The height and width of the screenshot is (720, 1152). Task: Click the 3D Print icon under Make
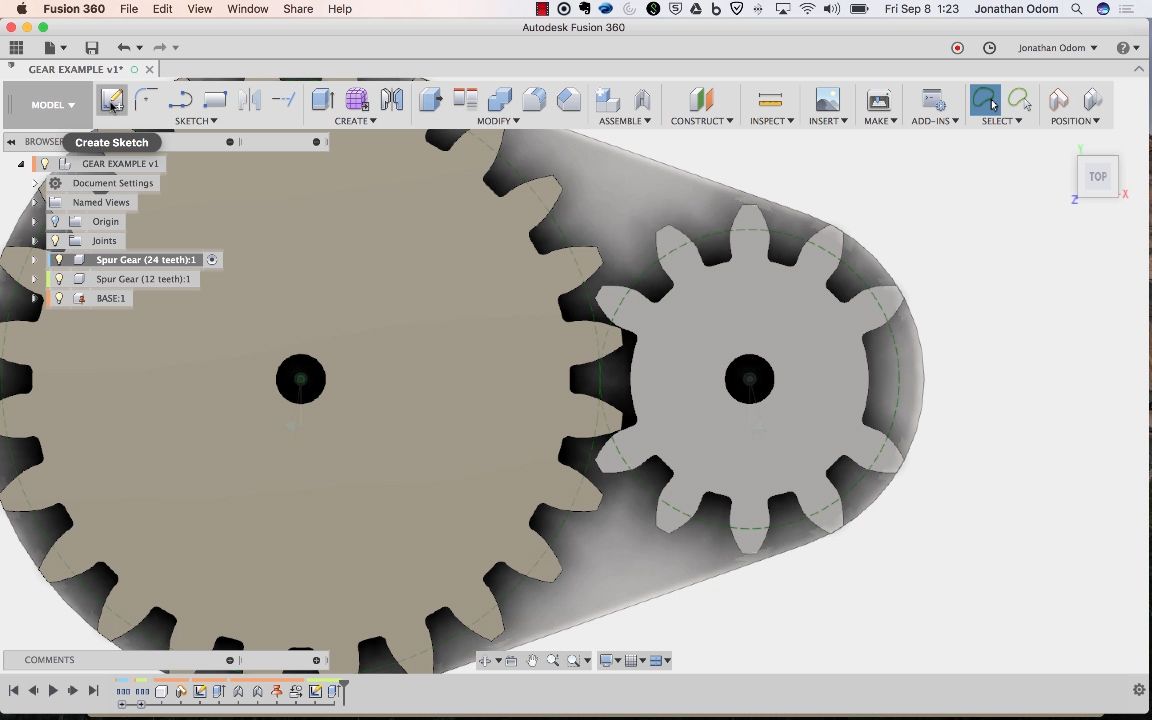point(879,100)
